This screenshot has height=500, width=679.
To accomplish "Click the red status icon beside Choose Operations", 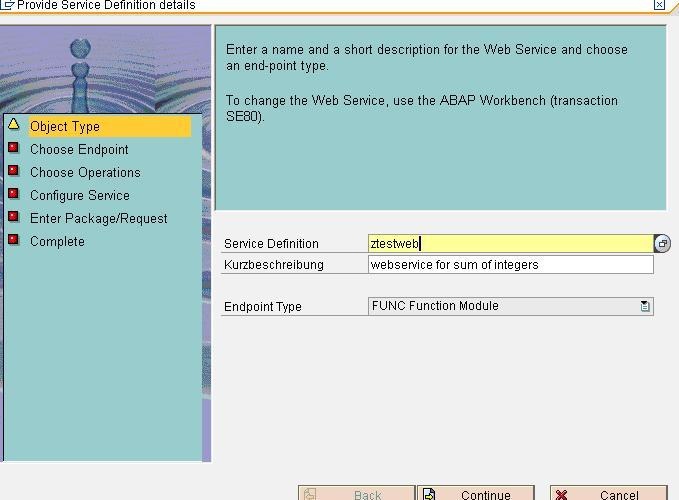I will (14, 171).
